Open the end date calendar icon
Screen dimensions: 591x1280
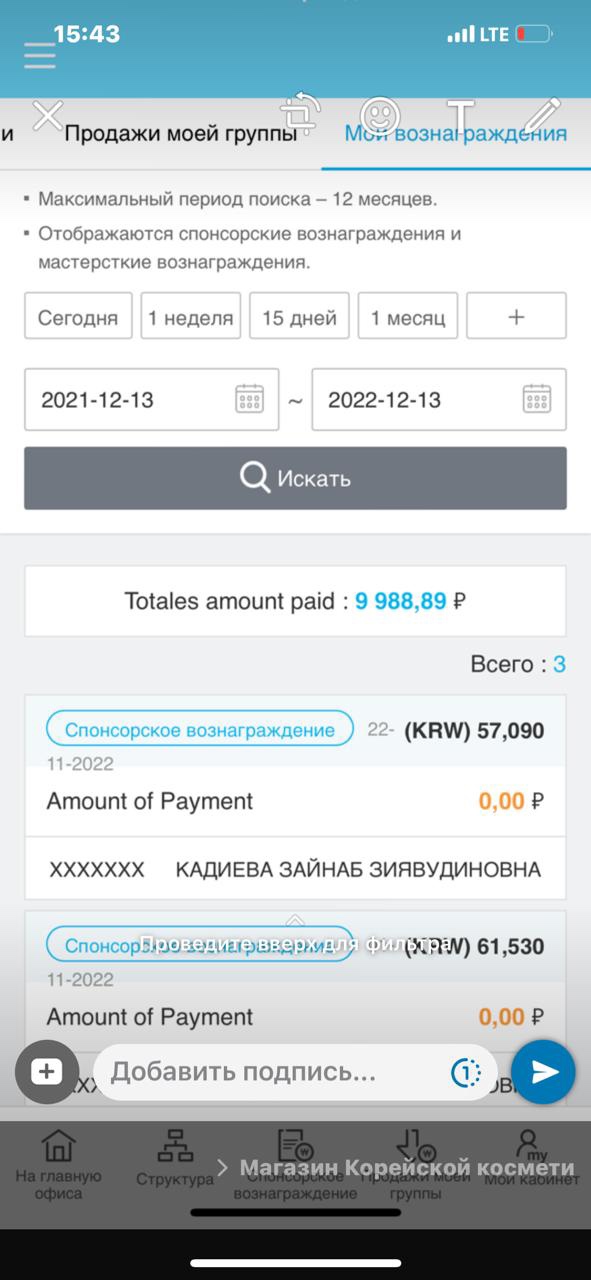pyautogui.click(x=537, y=399)
